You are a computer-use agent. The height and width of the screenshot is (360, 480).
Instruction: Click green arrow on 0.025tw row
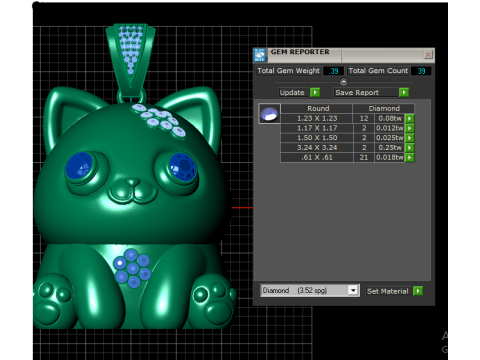pyautogui.click(x=410, y=138)
